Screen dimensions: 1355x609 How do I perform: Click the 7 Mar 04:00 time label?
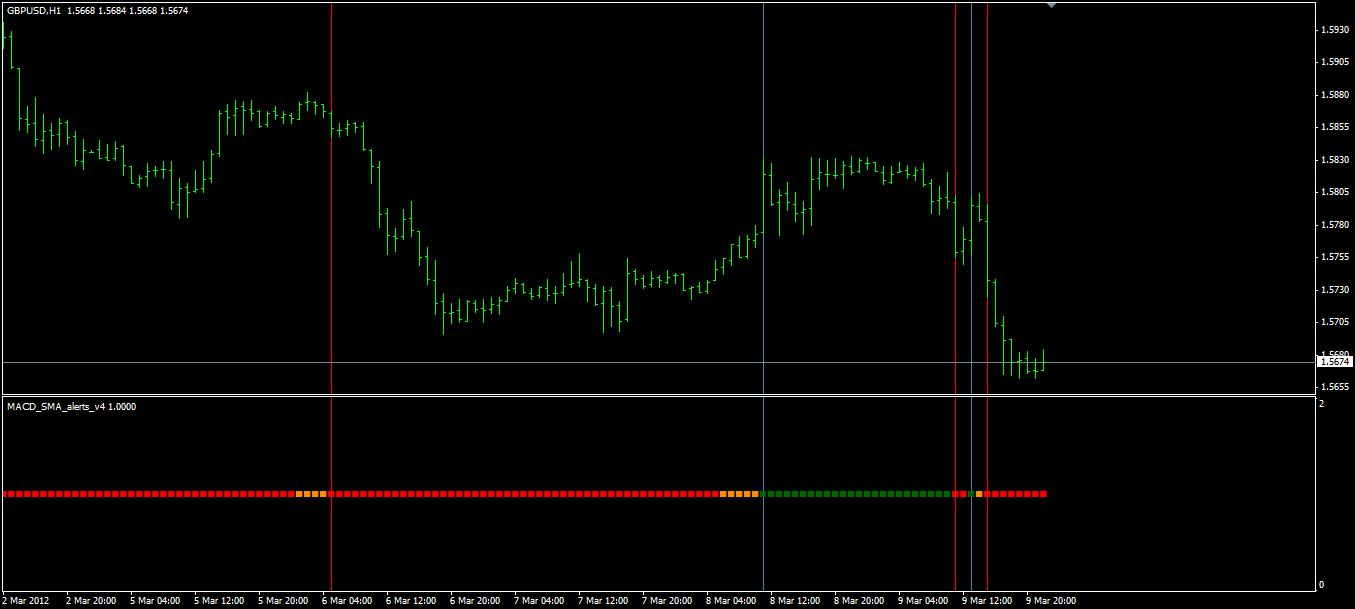tap(539, 601)
